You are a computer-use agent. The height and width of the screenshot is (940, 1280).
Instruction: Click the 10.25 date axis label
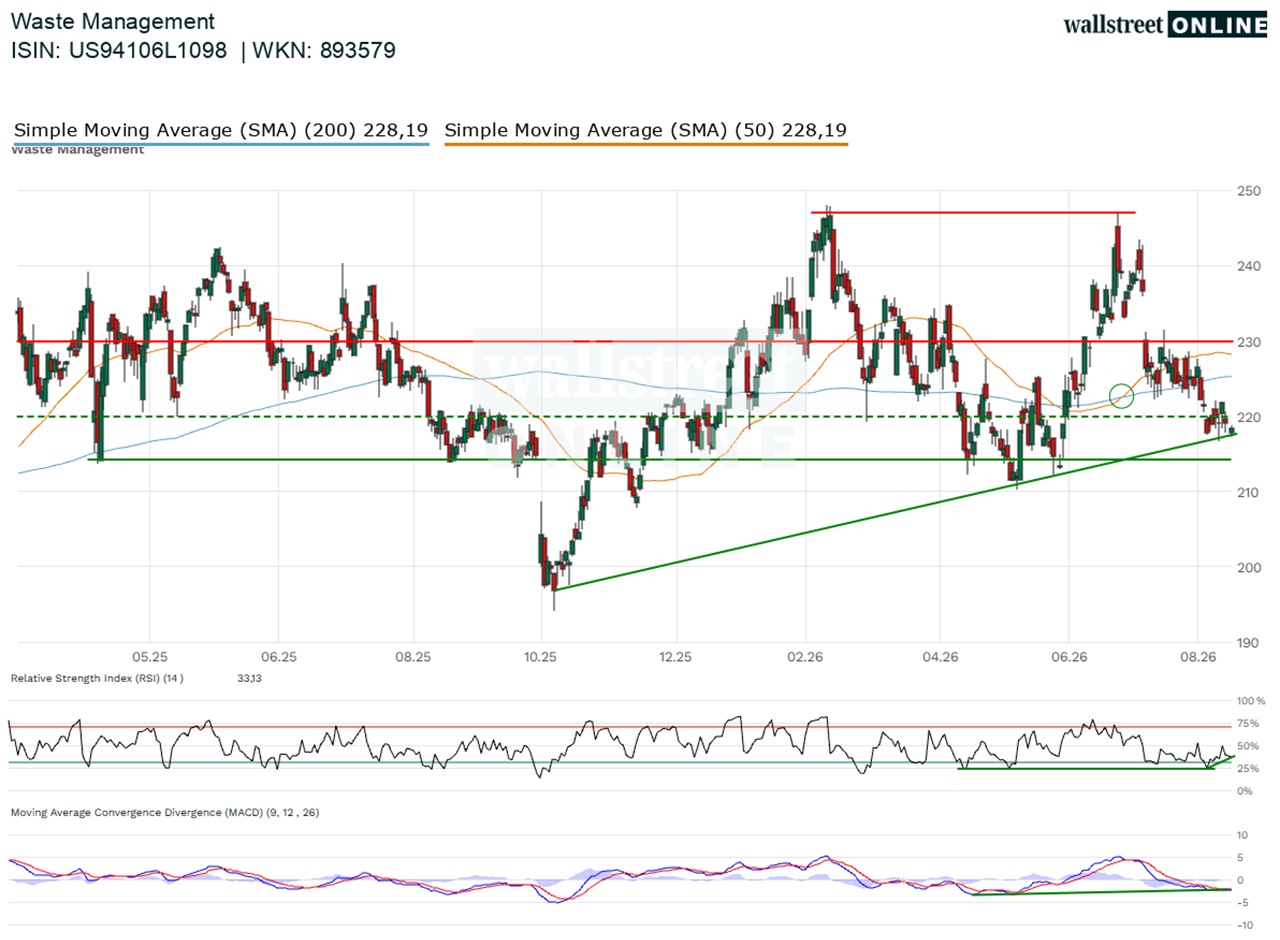coord(540,655)
